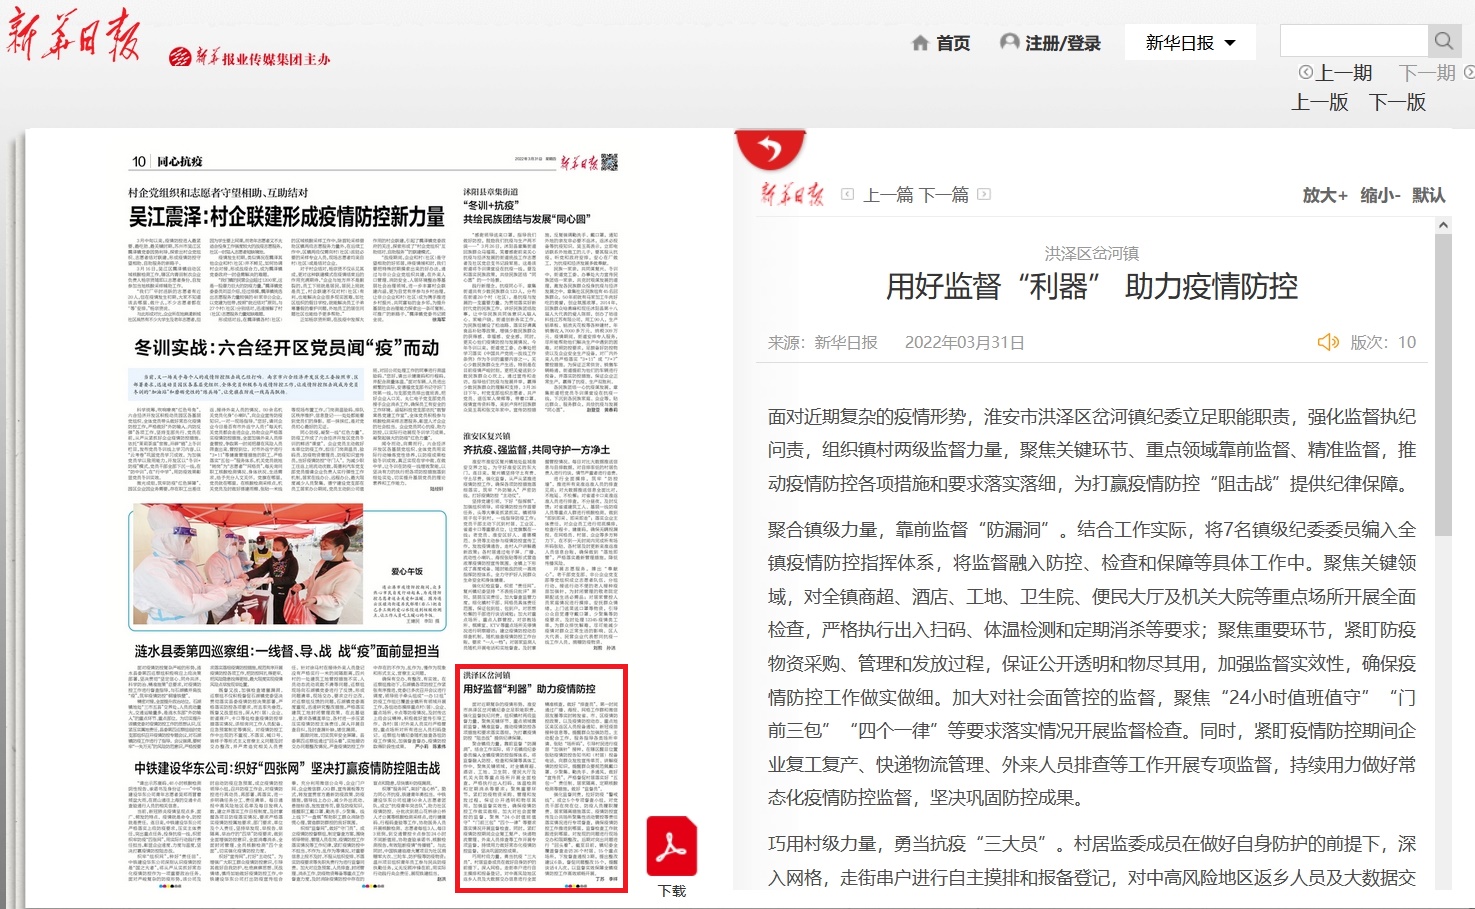
Task: Click the 版次: 10 label
Action: pyautogui.click(x=1383, y=342)
